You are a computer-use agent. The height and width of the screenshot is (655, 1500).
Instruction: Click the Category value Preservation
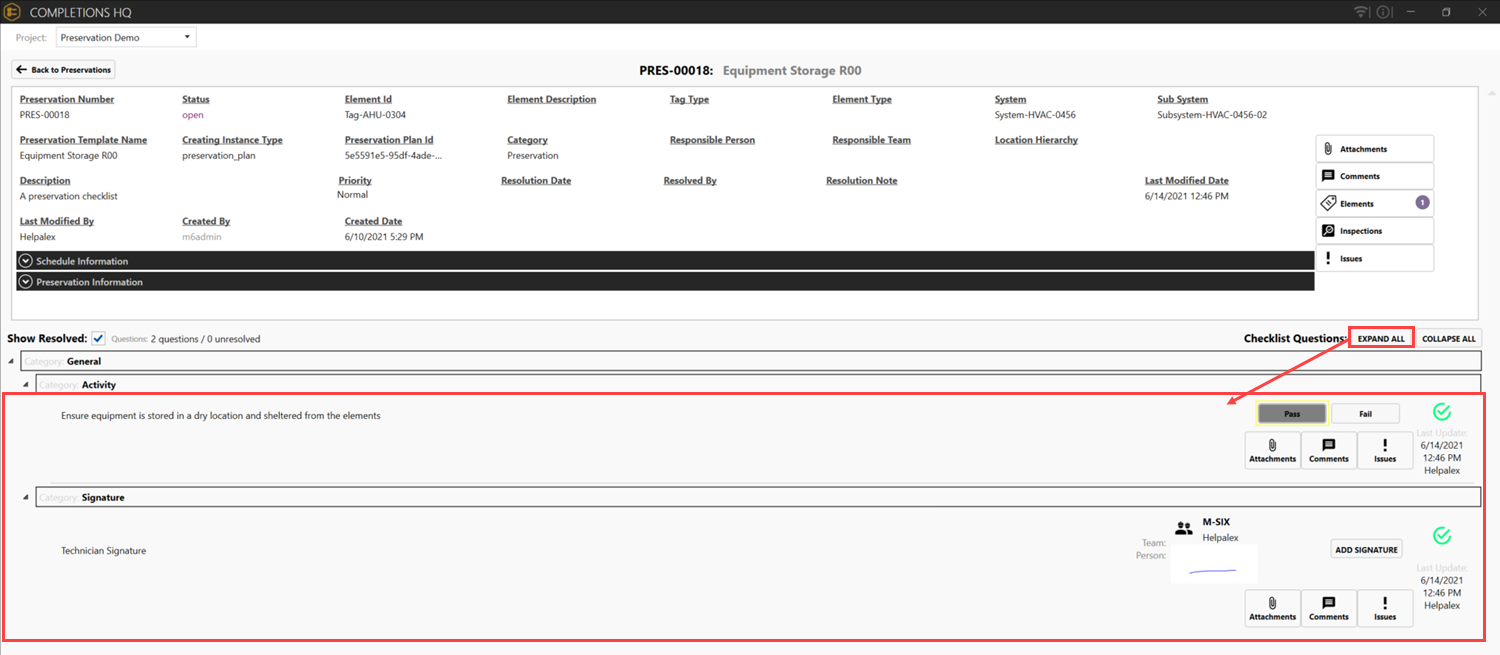[533, 156]
